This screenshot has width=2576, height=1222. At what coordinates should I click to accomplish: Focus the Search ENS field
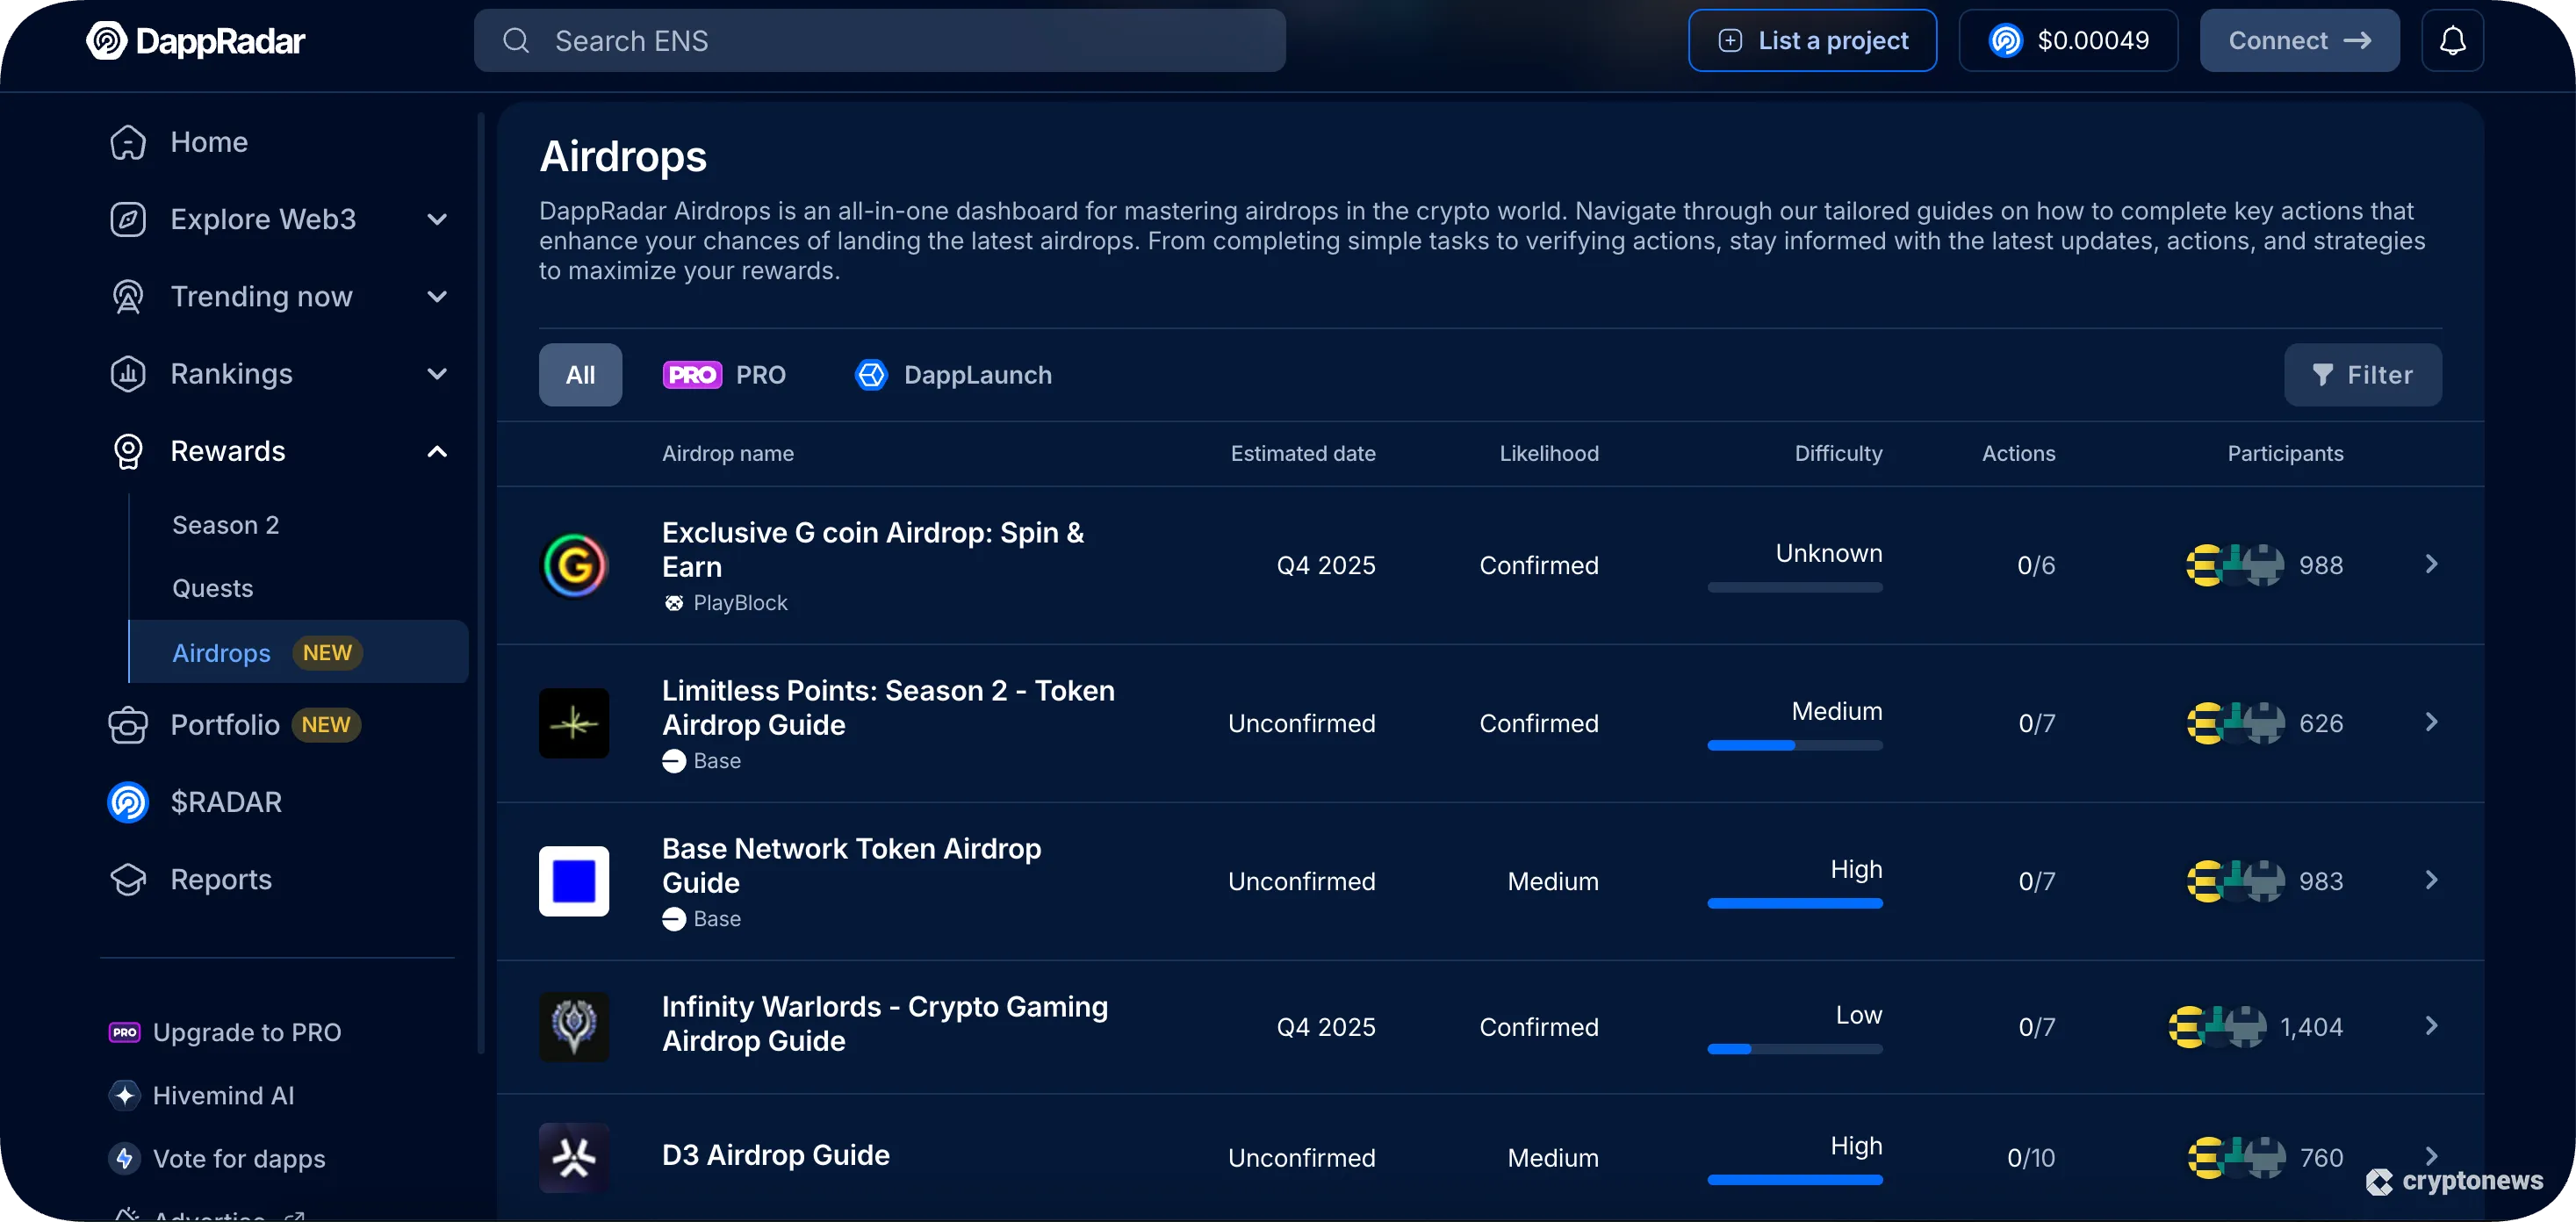point(880,41)
